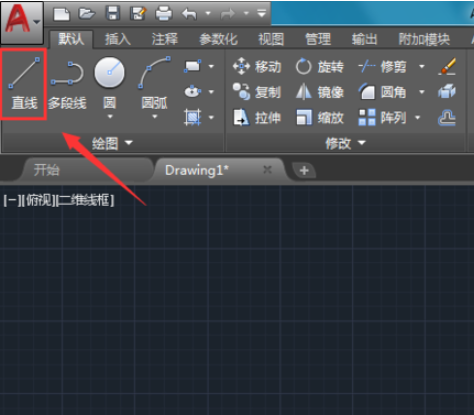Click the Plot/Print icon
Image resolution: width=474 pixels, height=415 pixels.
pyautogui.click(x=163, y=14)
